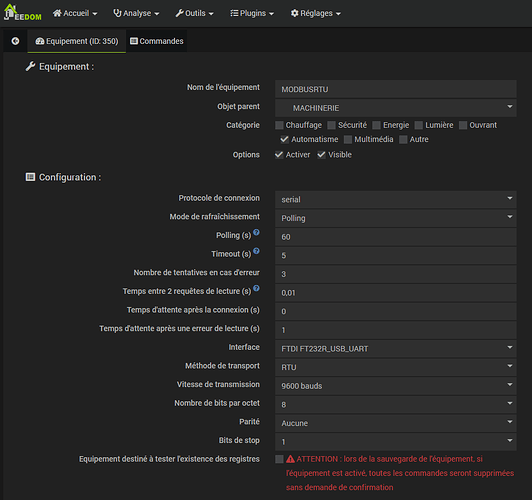The height and width of the screenshot is (500, 532).
Task: Expand the Vitesse de transmission dropdown
Action: coord(396,386)
